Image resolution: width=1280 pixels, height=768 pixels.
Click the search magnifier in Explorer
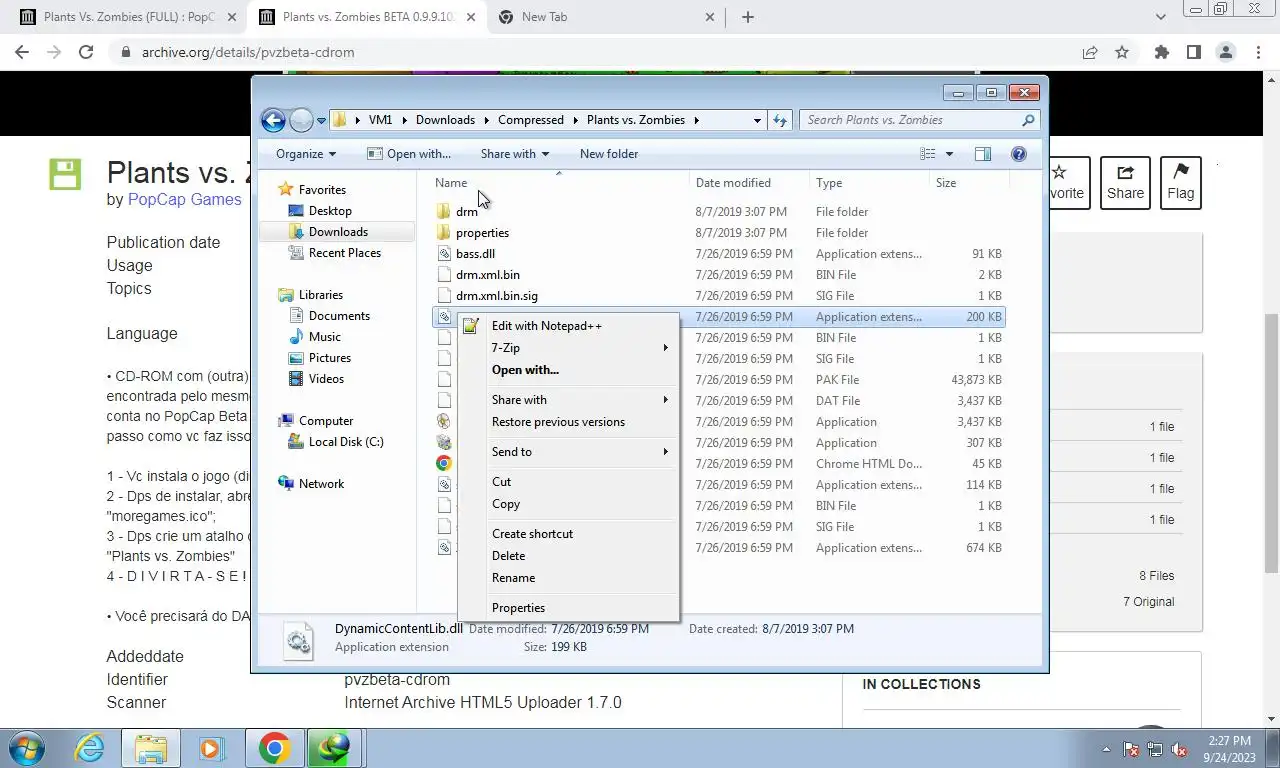click(x=1028, y=120)
